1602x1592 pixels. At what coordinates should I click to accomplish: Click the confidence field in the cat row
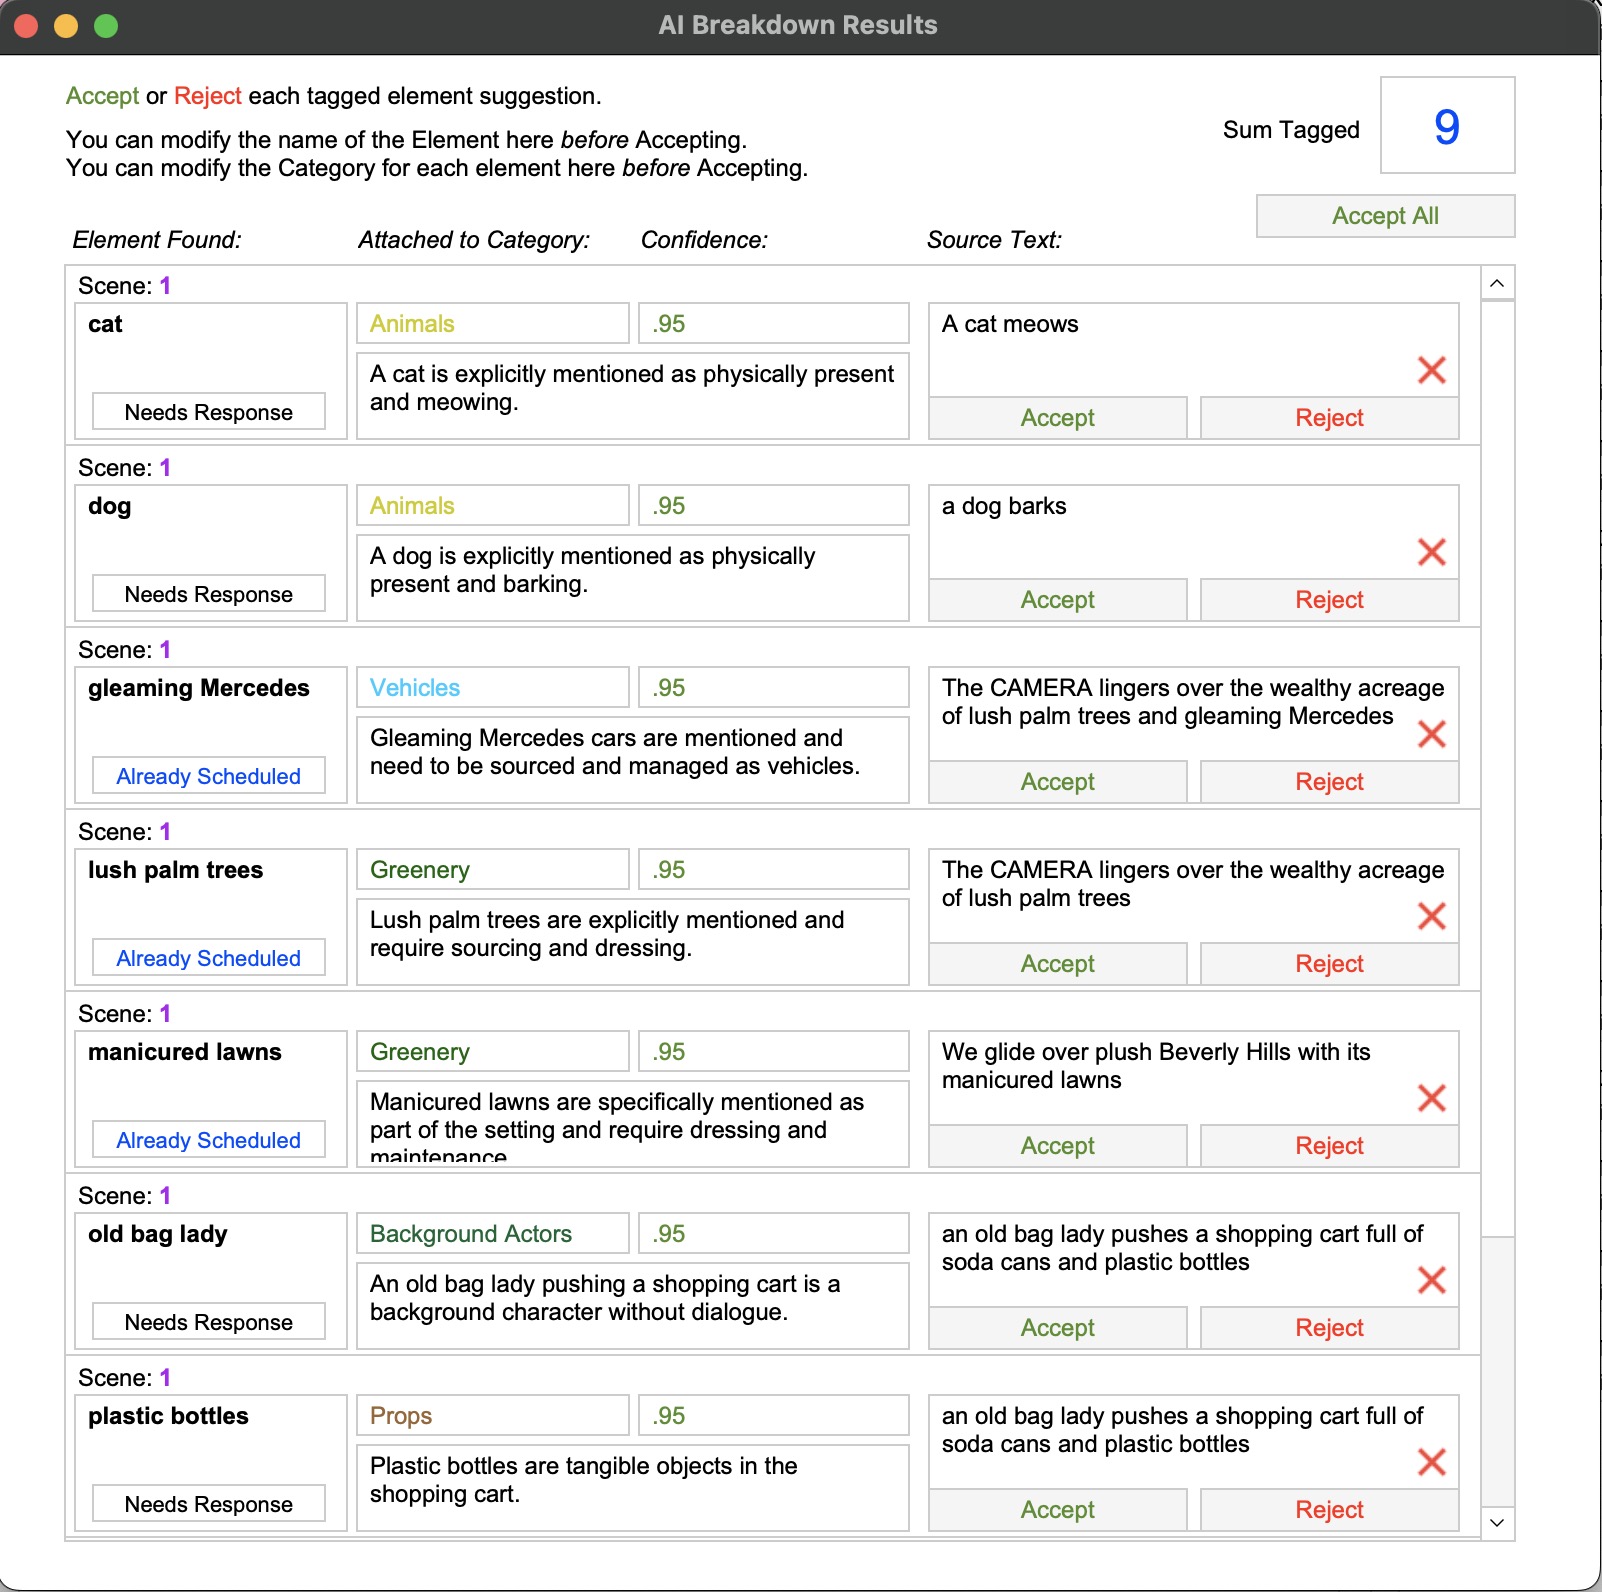774,324
